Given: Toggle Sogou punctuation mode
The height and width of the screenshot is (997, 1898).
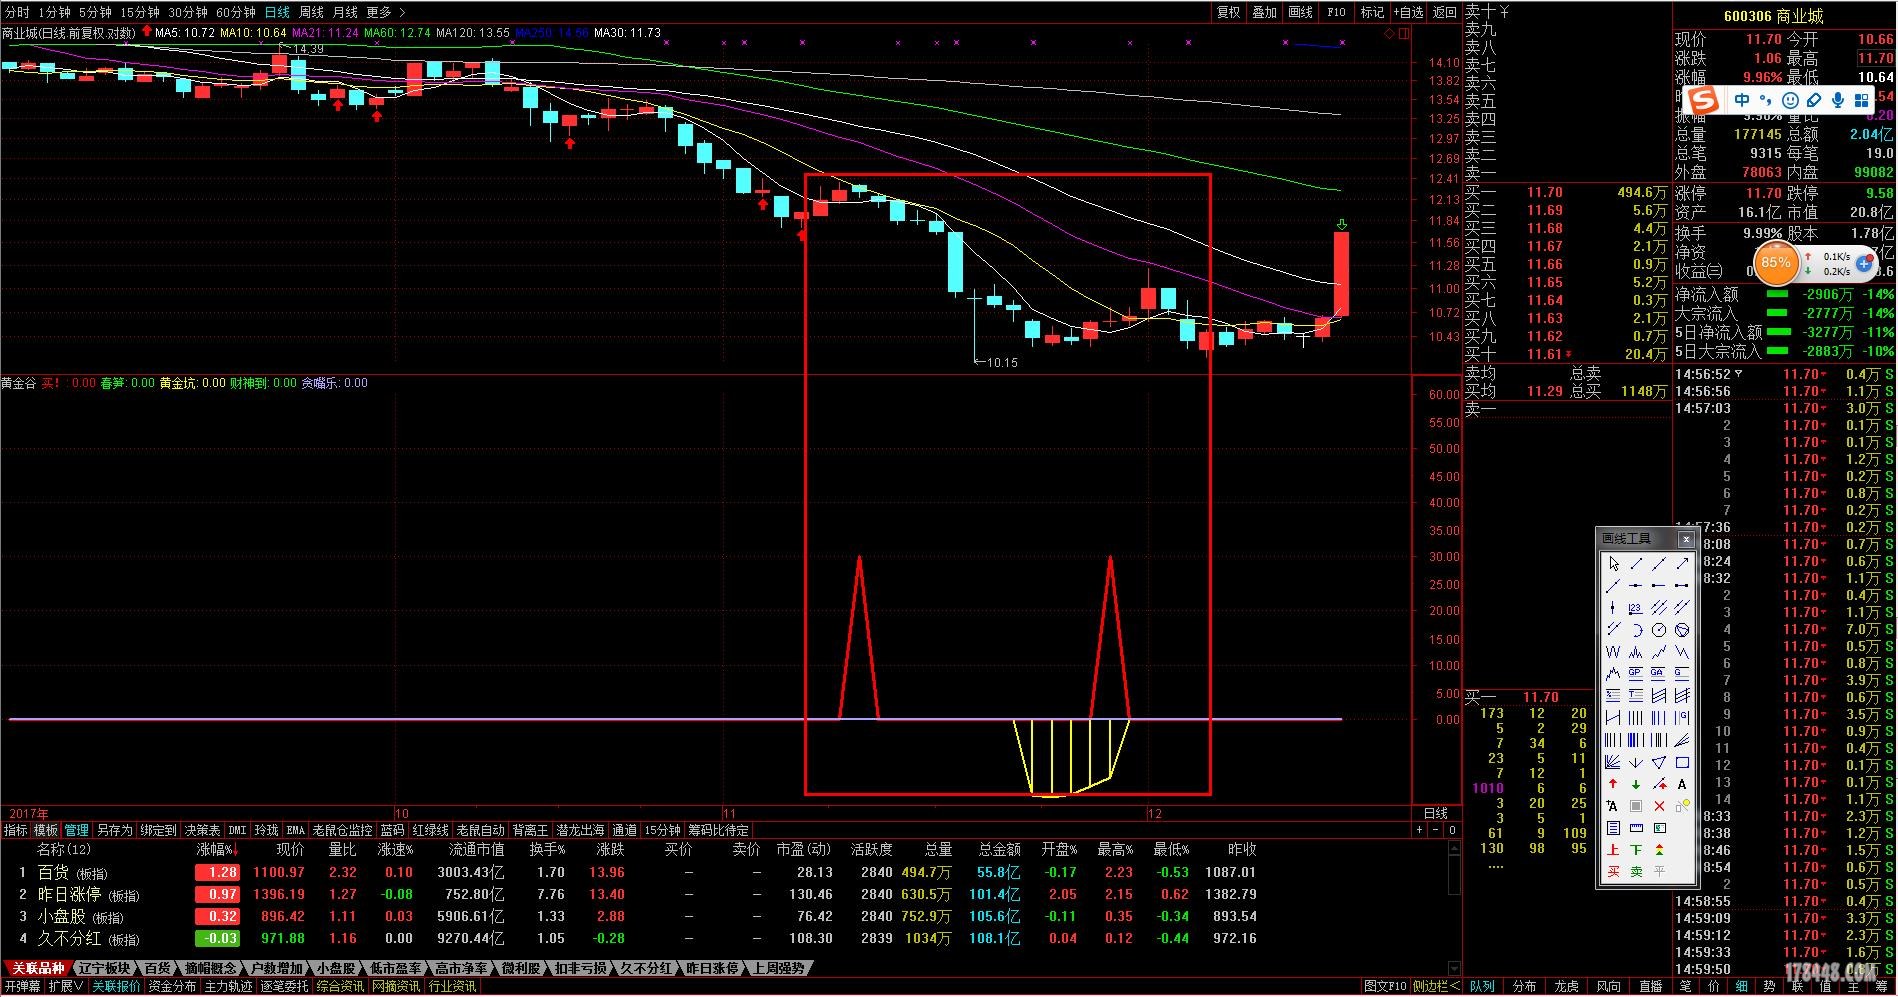Looking at the screenshot, I should 1766,100.
